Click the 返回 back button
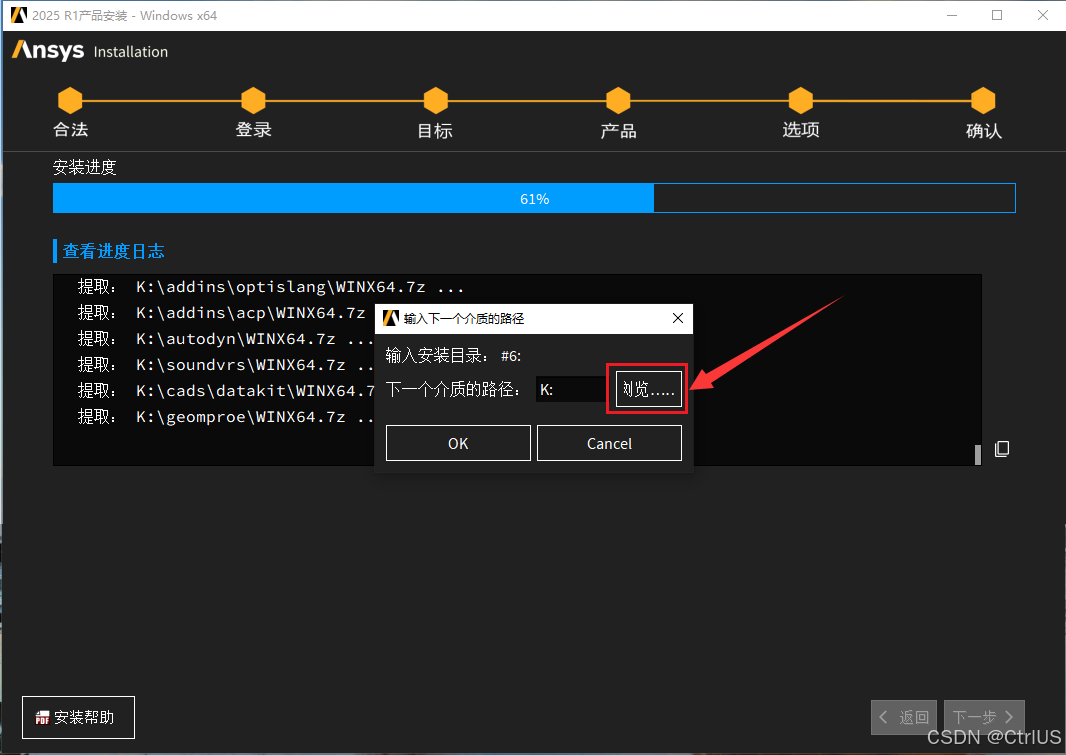 [x=904, y=717]
